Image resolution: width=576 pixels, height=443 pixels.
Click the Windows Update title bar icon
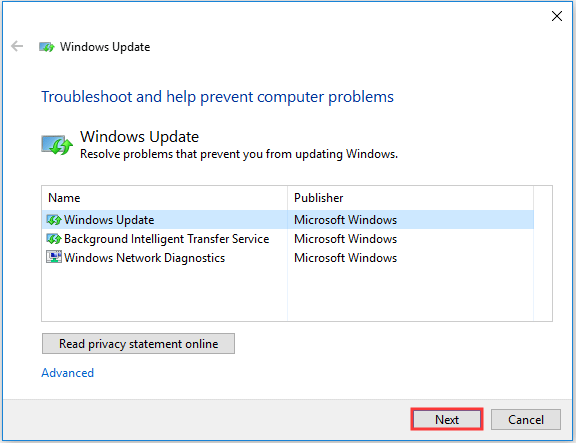click(47, 47)
